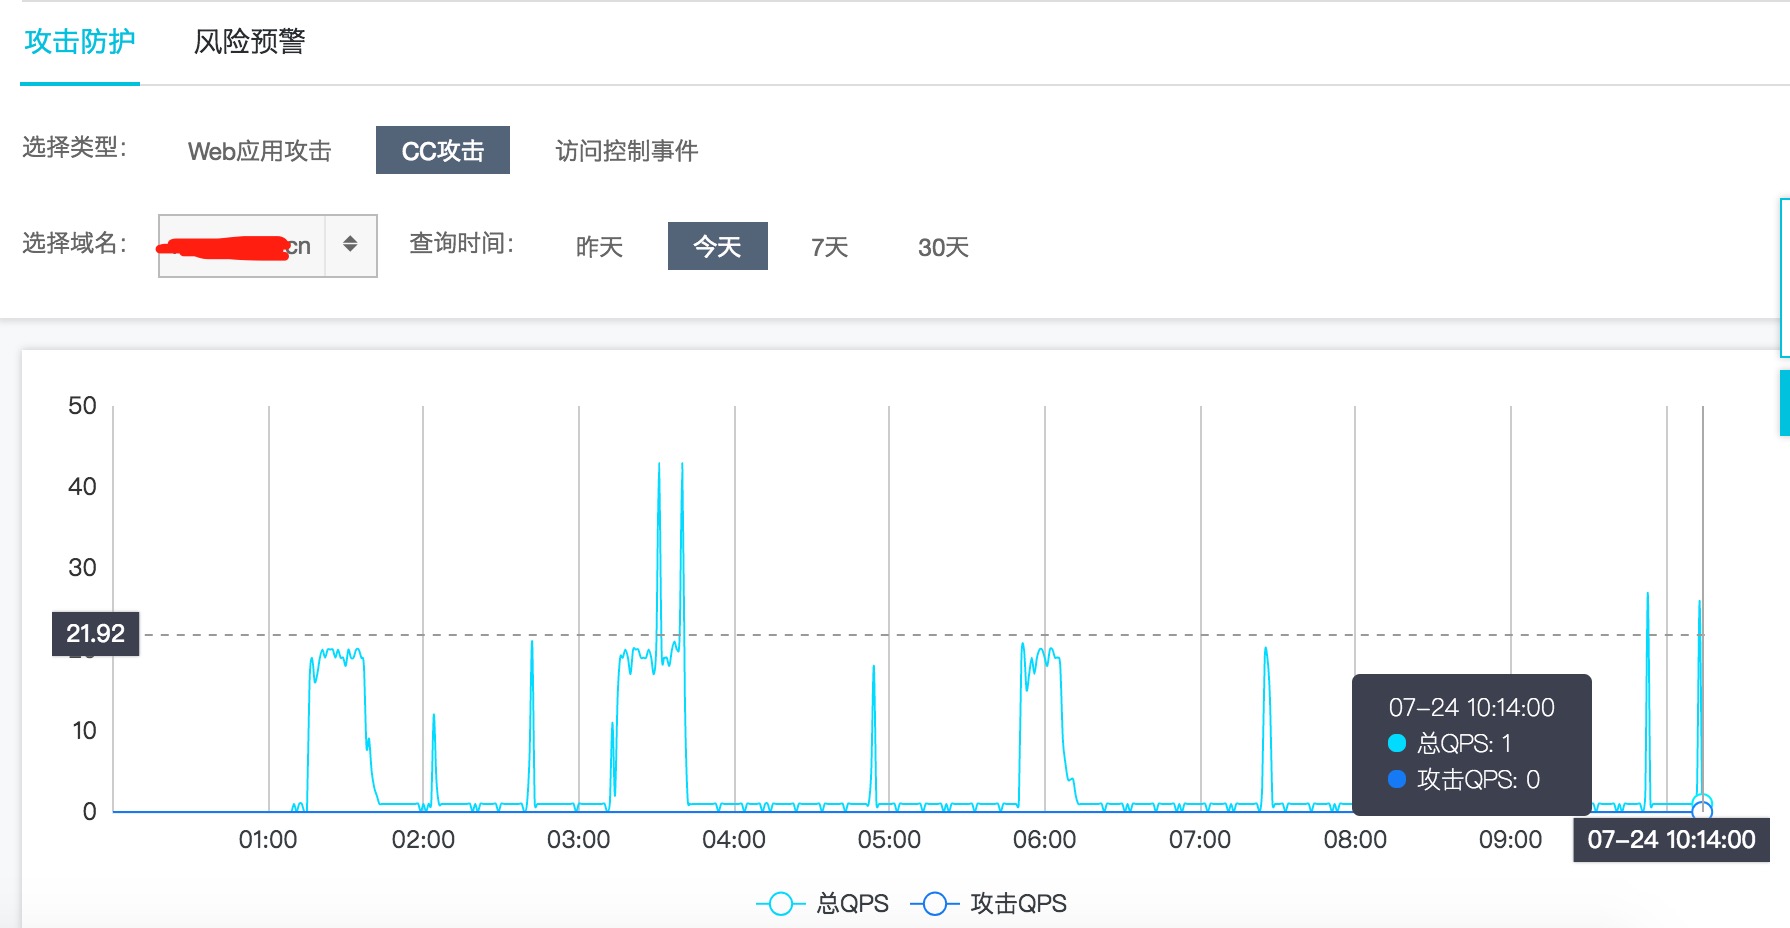
Task: Toggle 总QPS series in chart legend
Action: tap(822, 904)
